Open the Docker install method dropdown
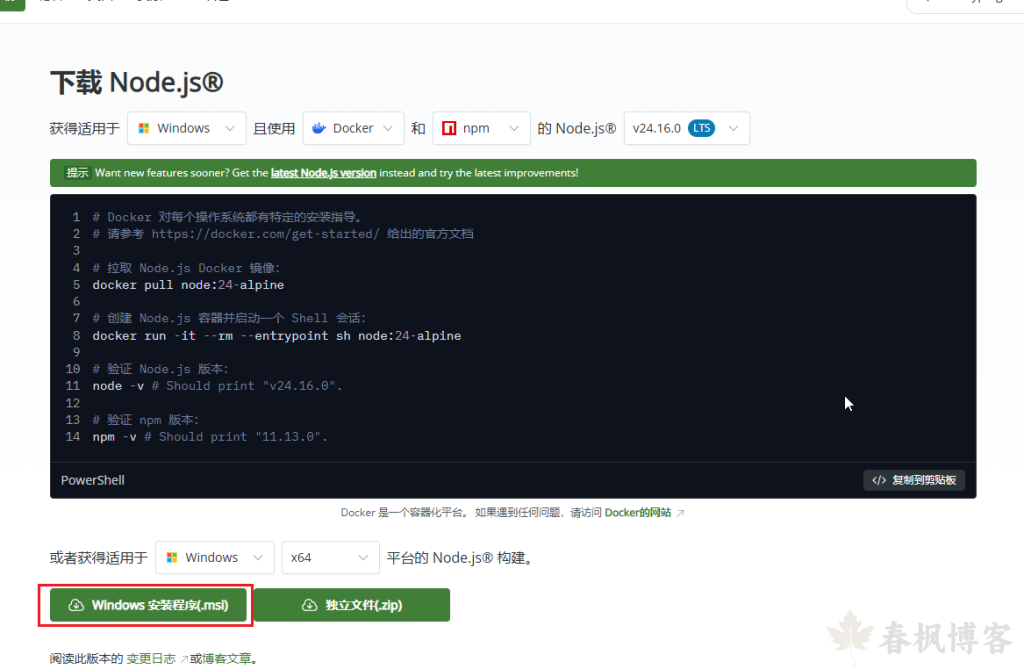This screenshot has width=1024, height=669. [x=353, y=128]
